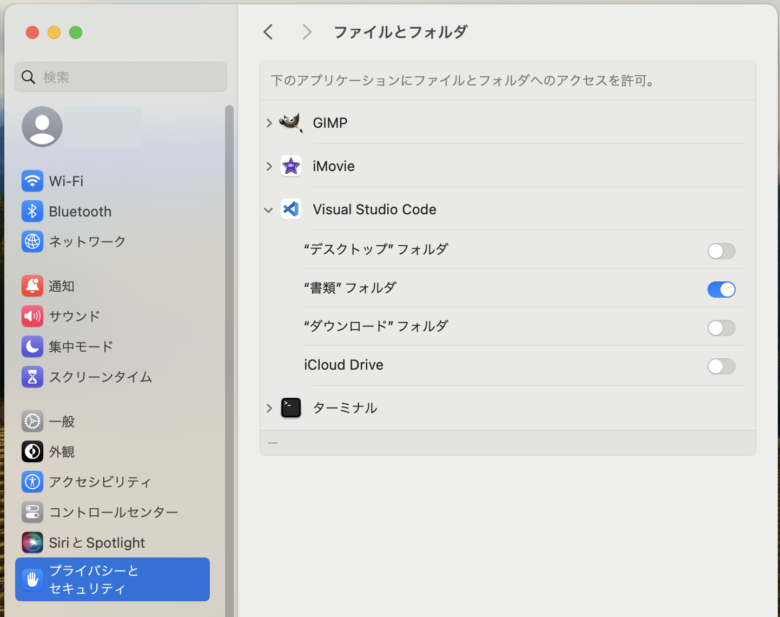Click the minus remove button
The height and width of the screenshot is (617, 780).
tap(272, 442)
